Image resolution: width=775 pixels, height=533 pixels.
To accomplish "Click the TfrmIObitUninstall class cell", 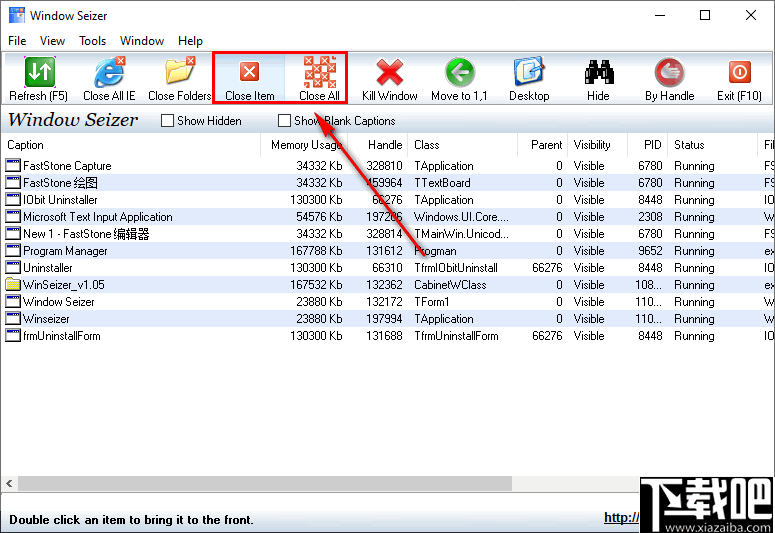I will 456,268.
